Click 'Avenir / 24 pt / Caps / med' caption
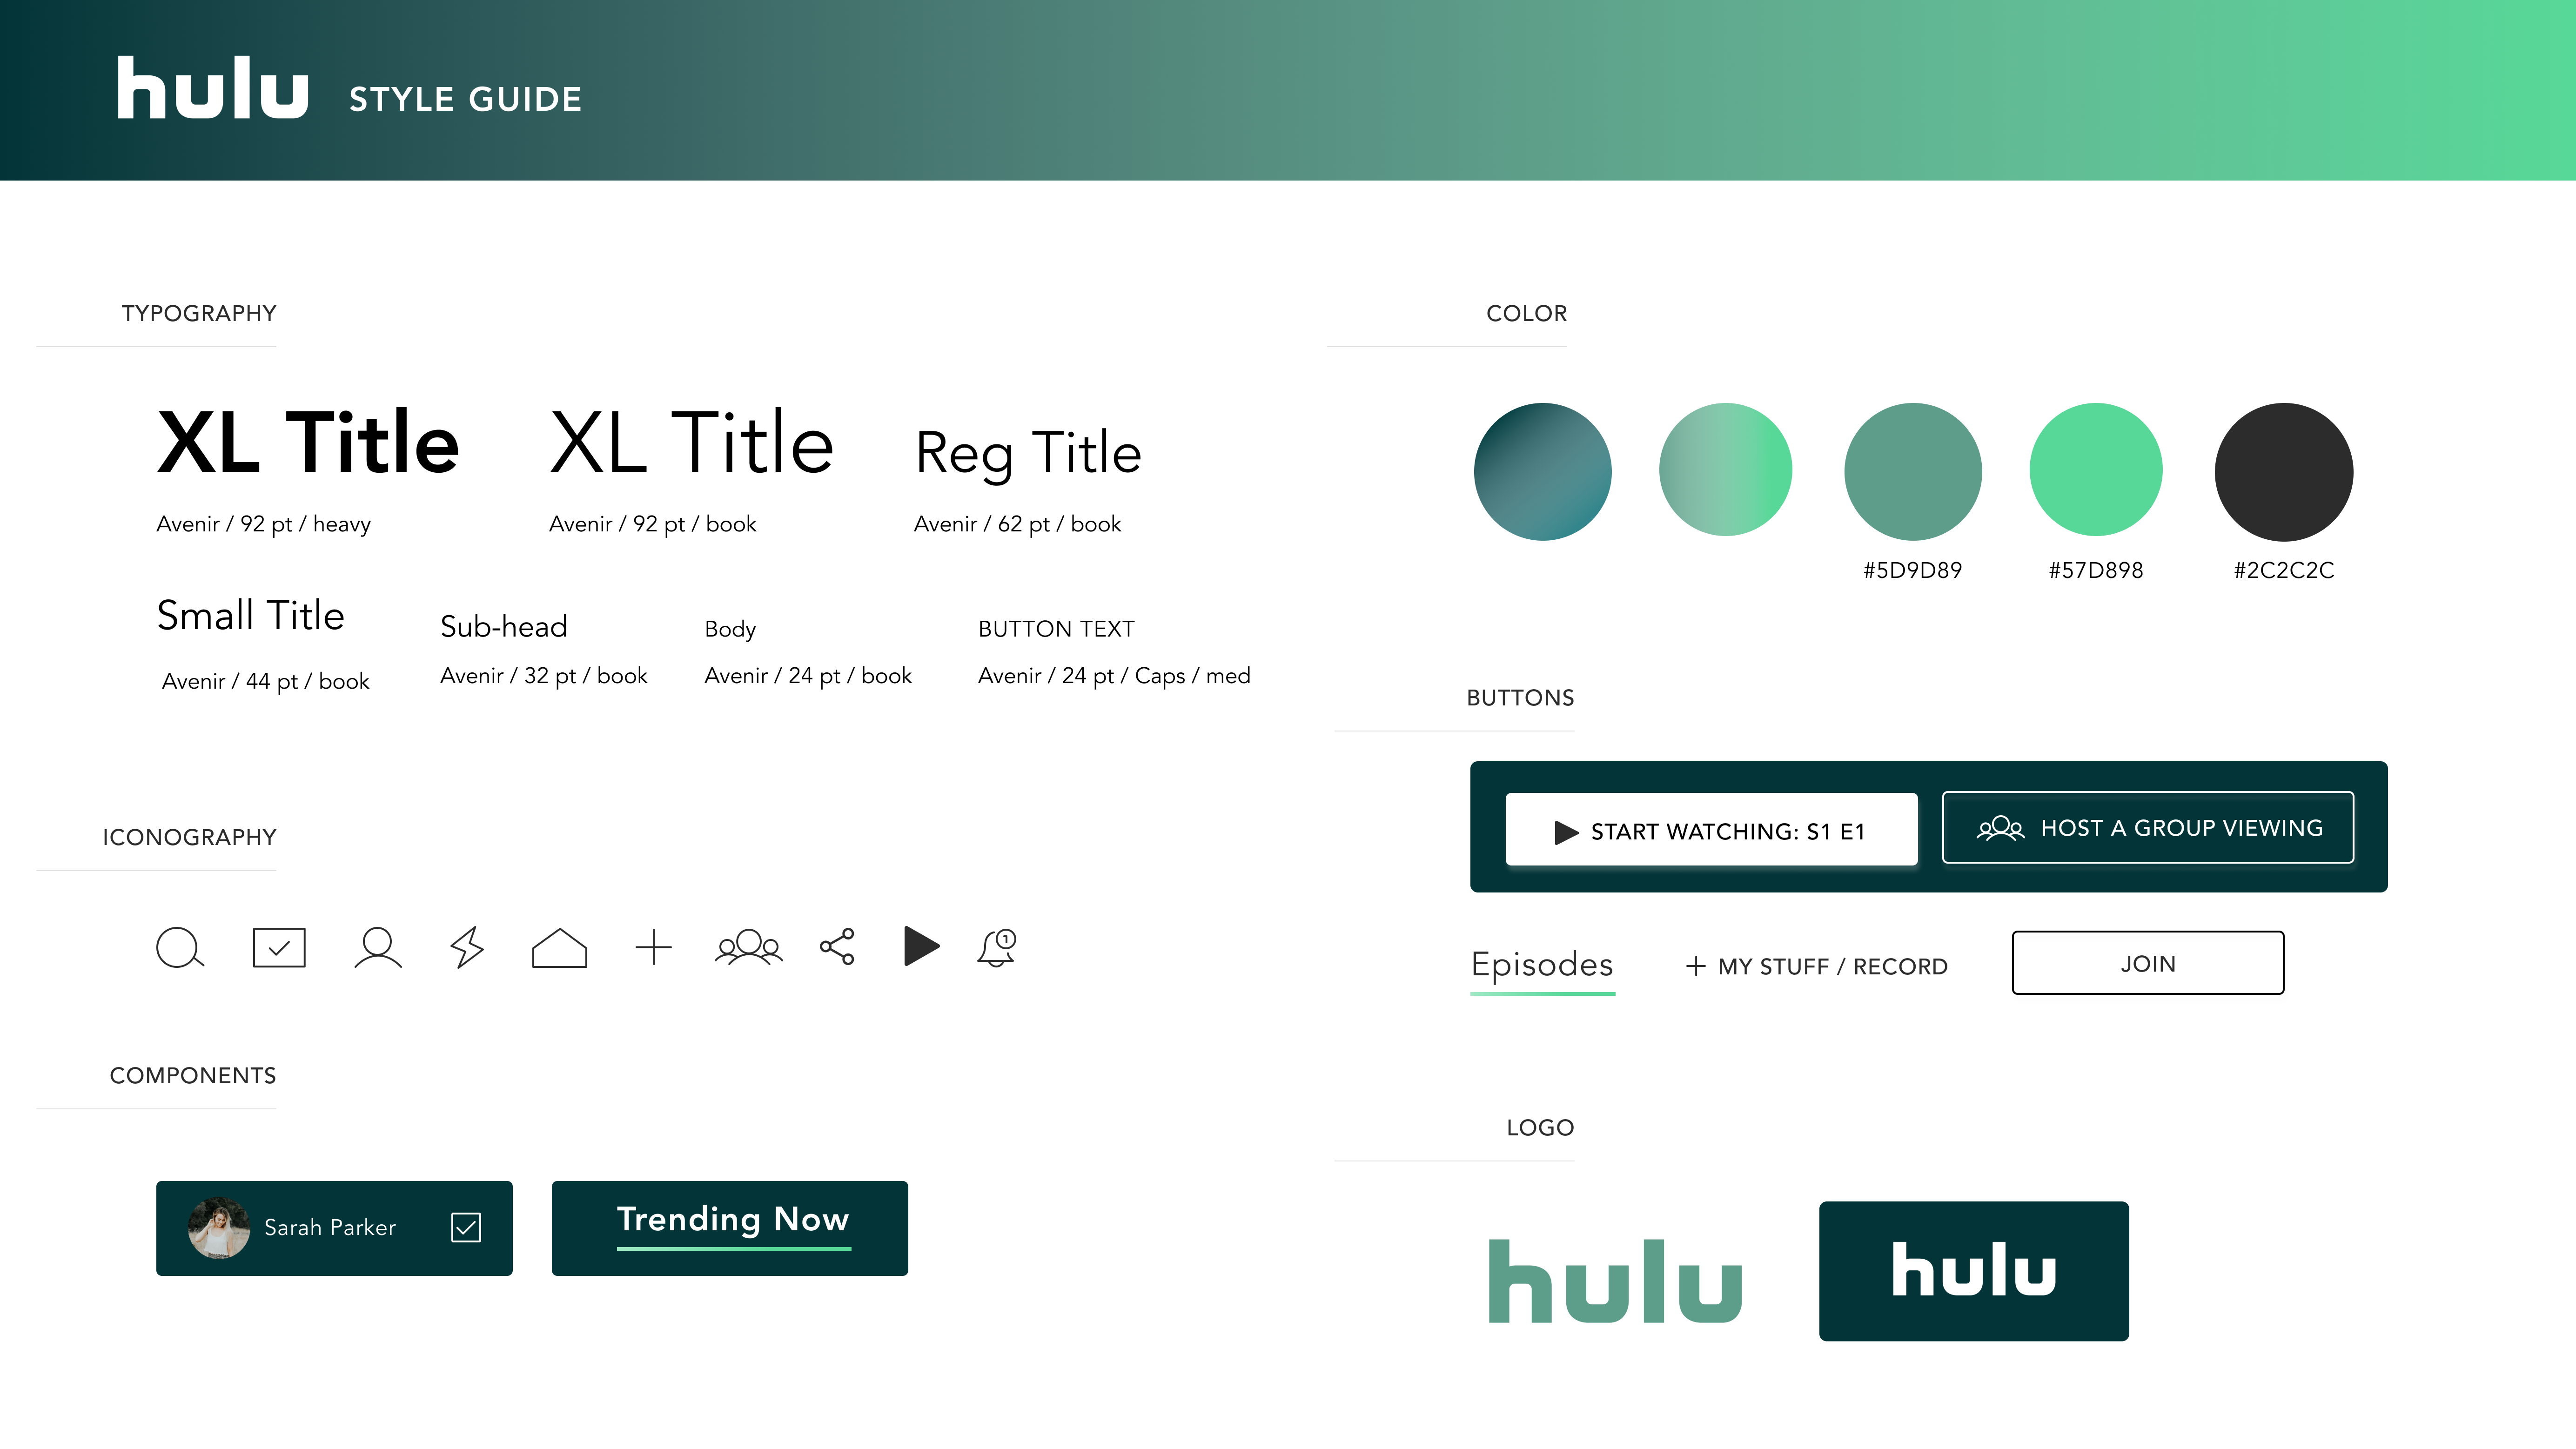The image size is (2576, 1449). (x=1114, y=676)
